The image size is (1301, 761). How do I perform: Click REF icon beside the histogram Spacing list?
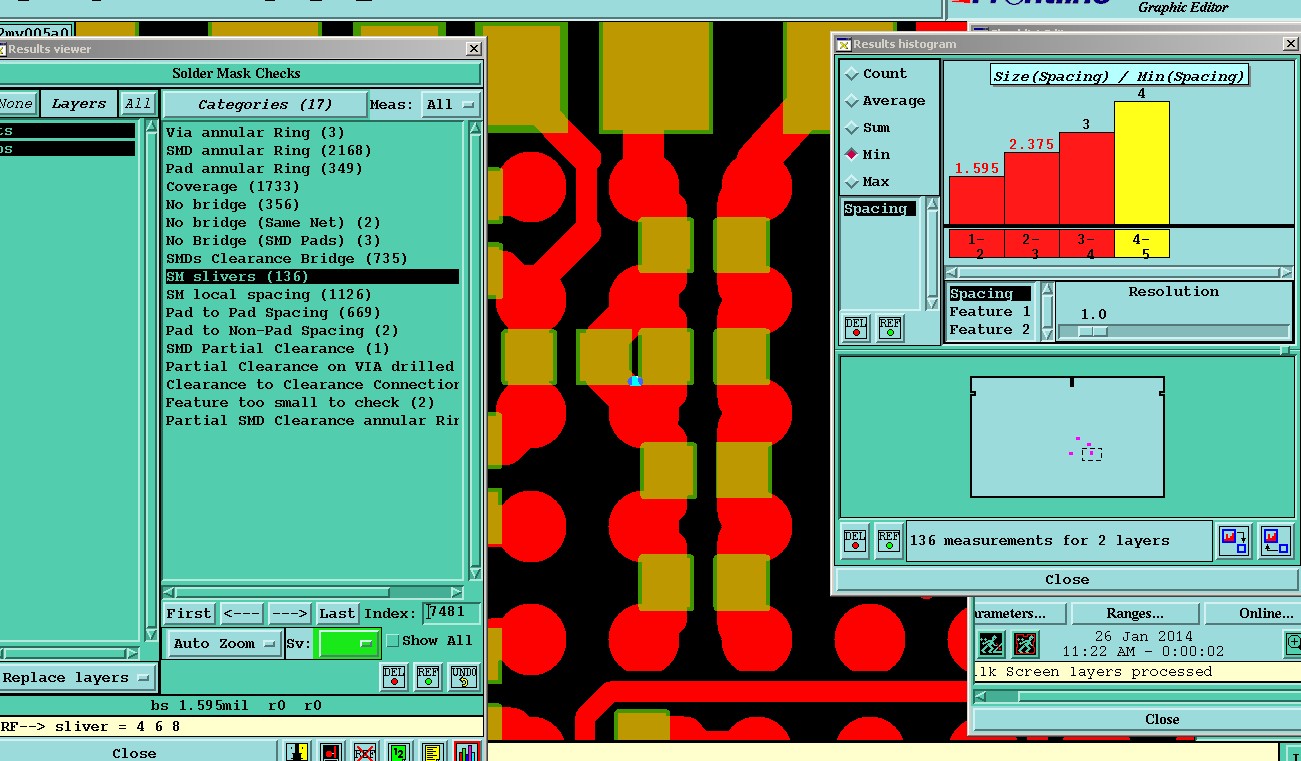pyautogui.click(x=889, y=328)
